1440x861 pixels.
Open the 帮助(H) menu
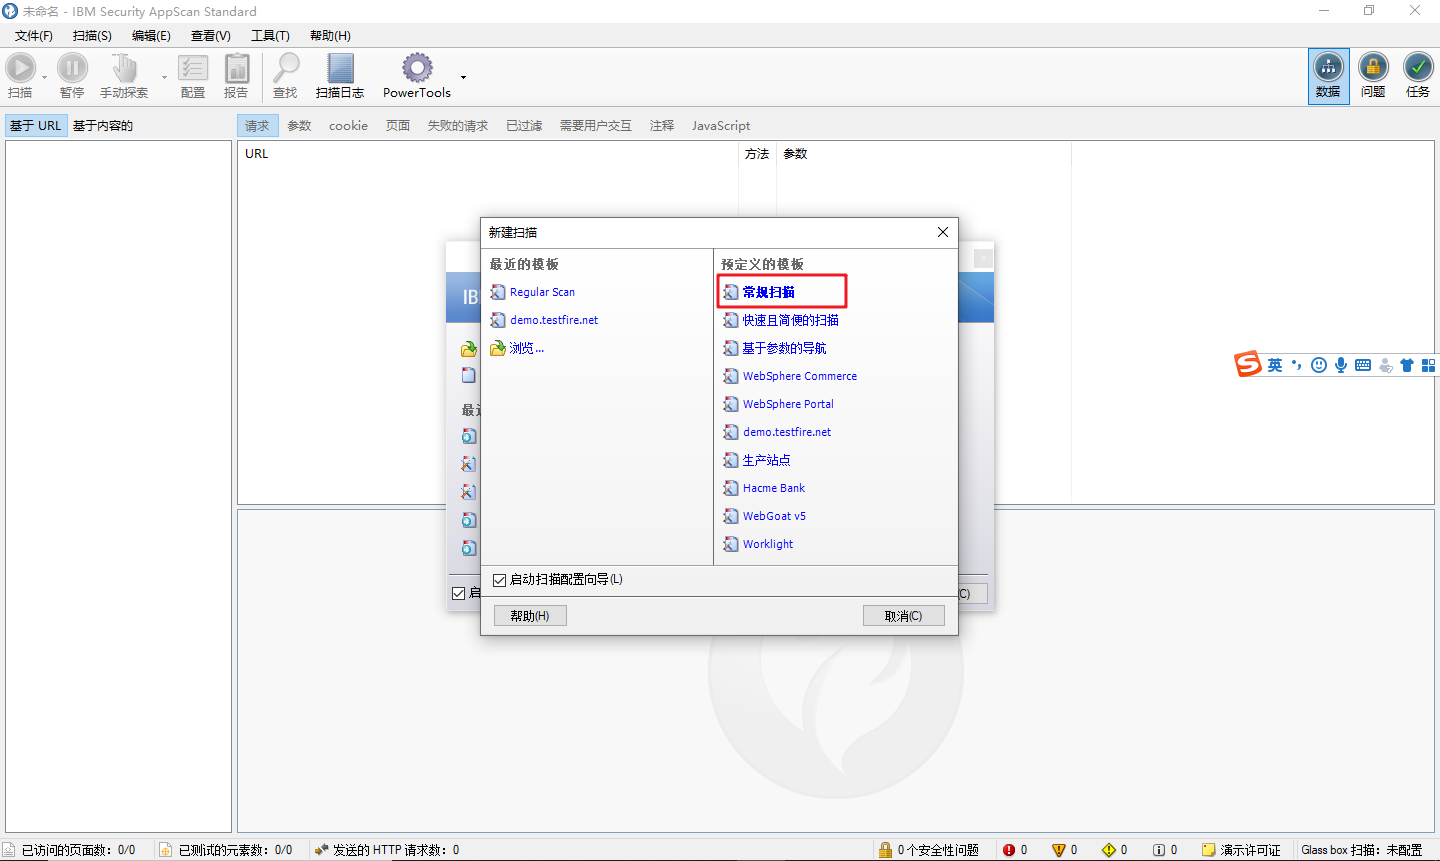pyautogui.click(x=330, y=36)
